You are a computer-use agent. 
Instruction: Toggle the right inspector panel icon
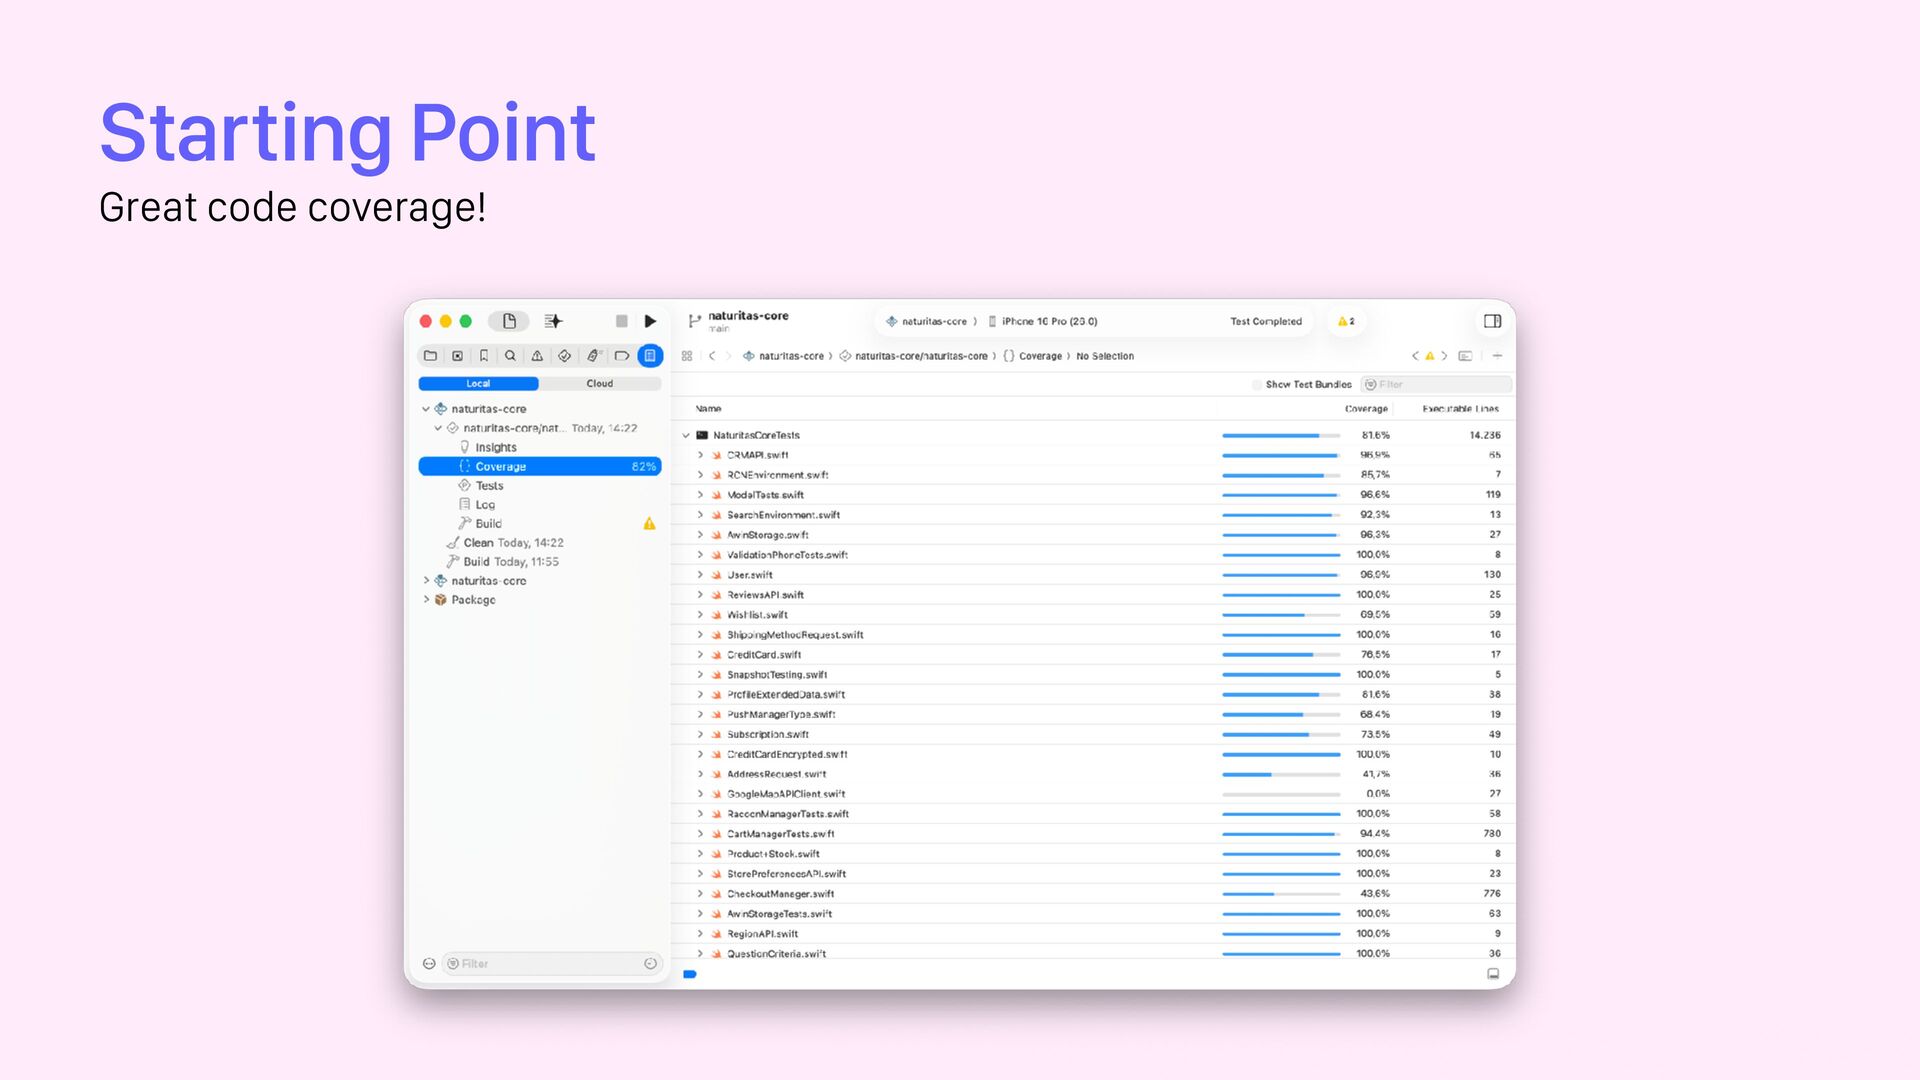pyautogui.click(x=1492, y=321)
